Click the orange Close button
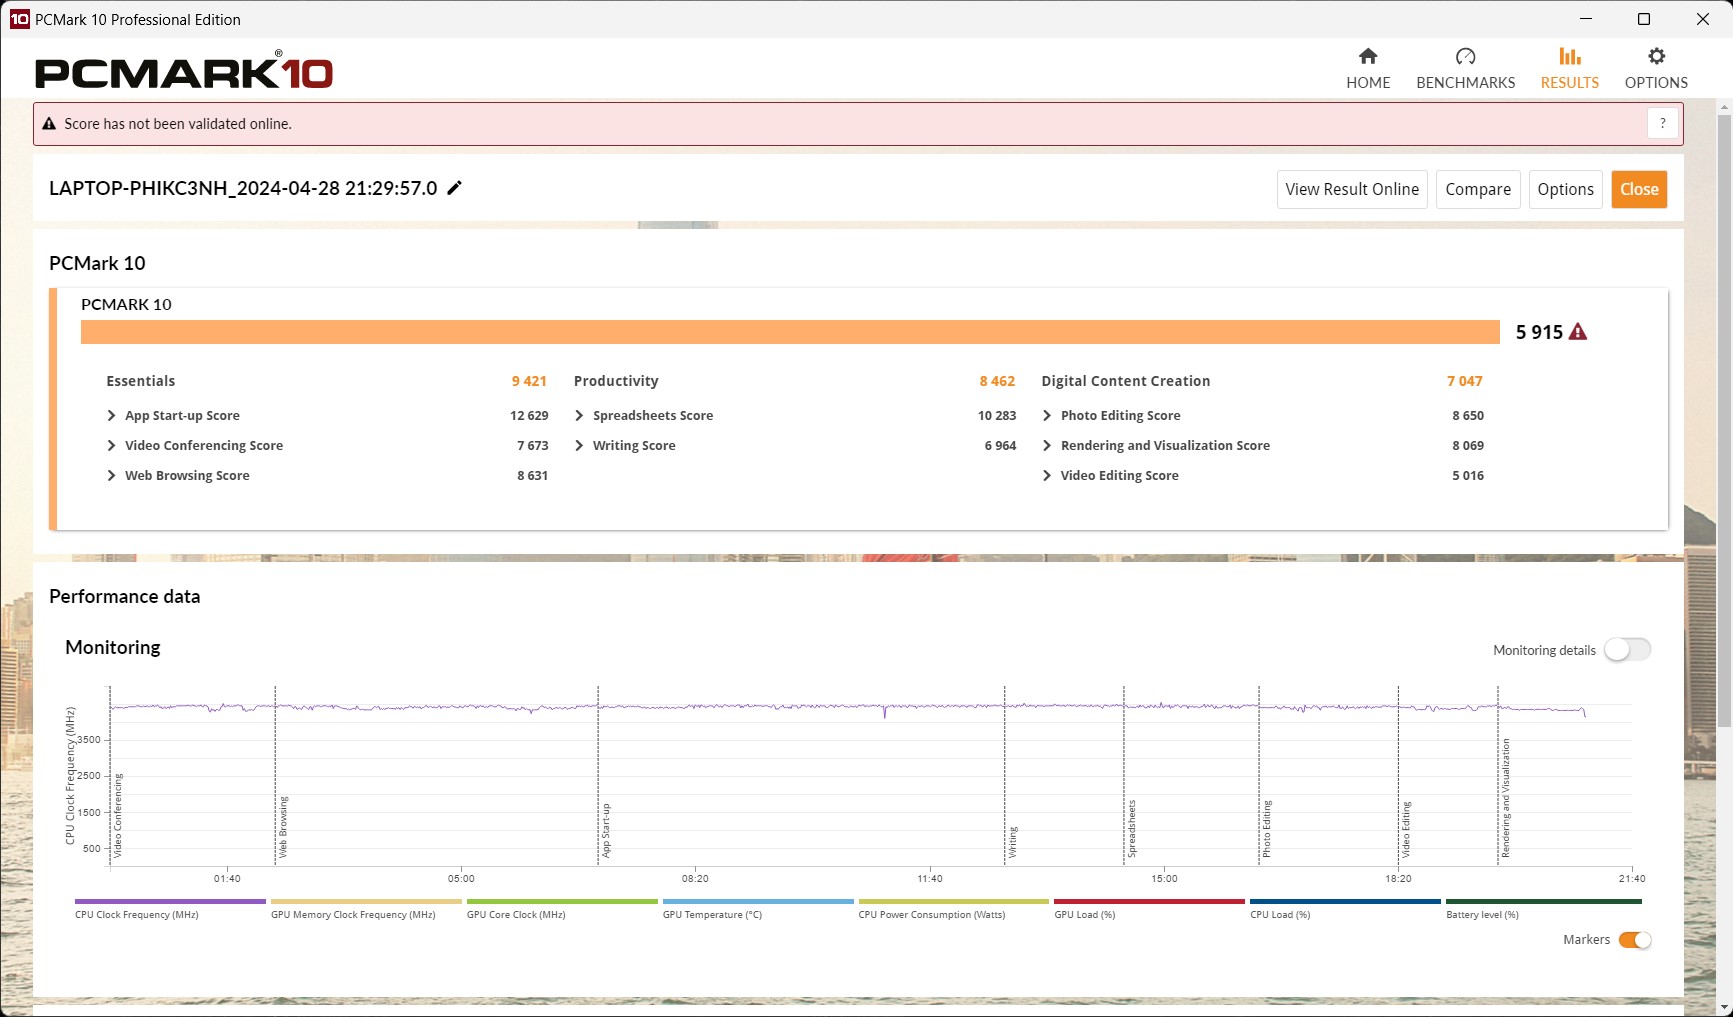Image resolution: width=1733 pixels, height=1017 pixels. [x=1639, y=189]
